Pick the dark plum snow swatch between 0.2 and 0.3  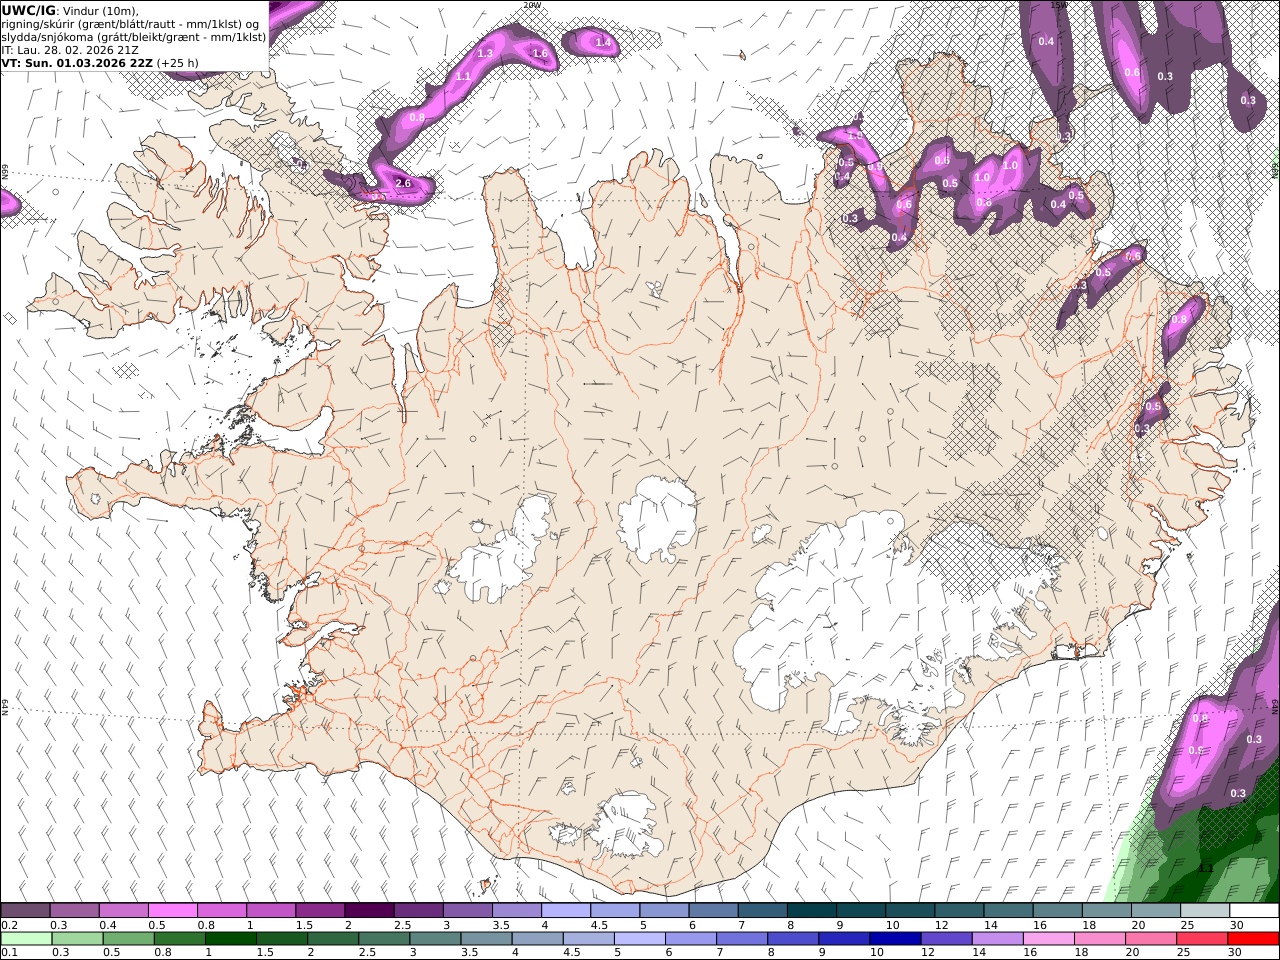tap(25, 910)
